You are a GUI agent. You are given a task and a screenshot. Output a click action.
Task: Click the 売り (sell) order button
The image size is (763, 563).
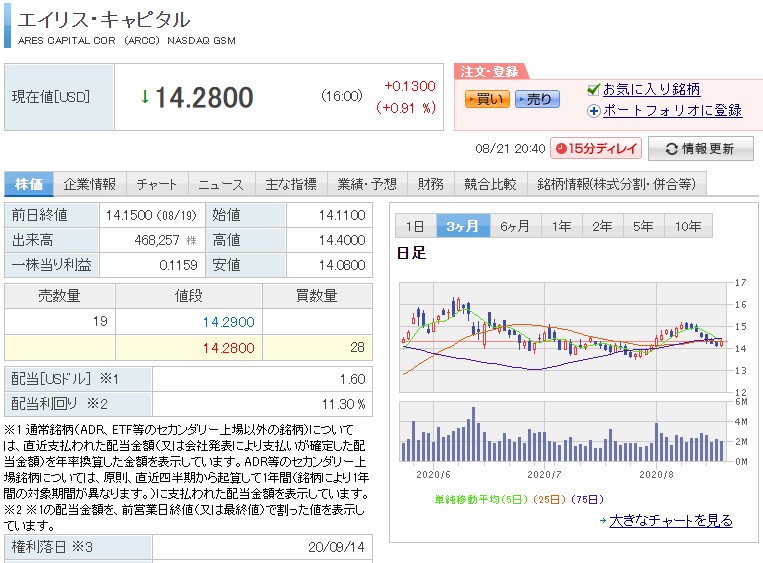(x=537, y=99)
